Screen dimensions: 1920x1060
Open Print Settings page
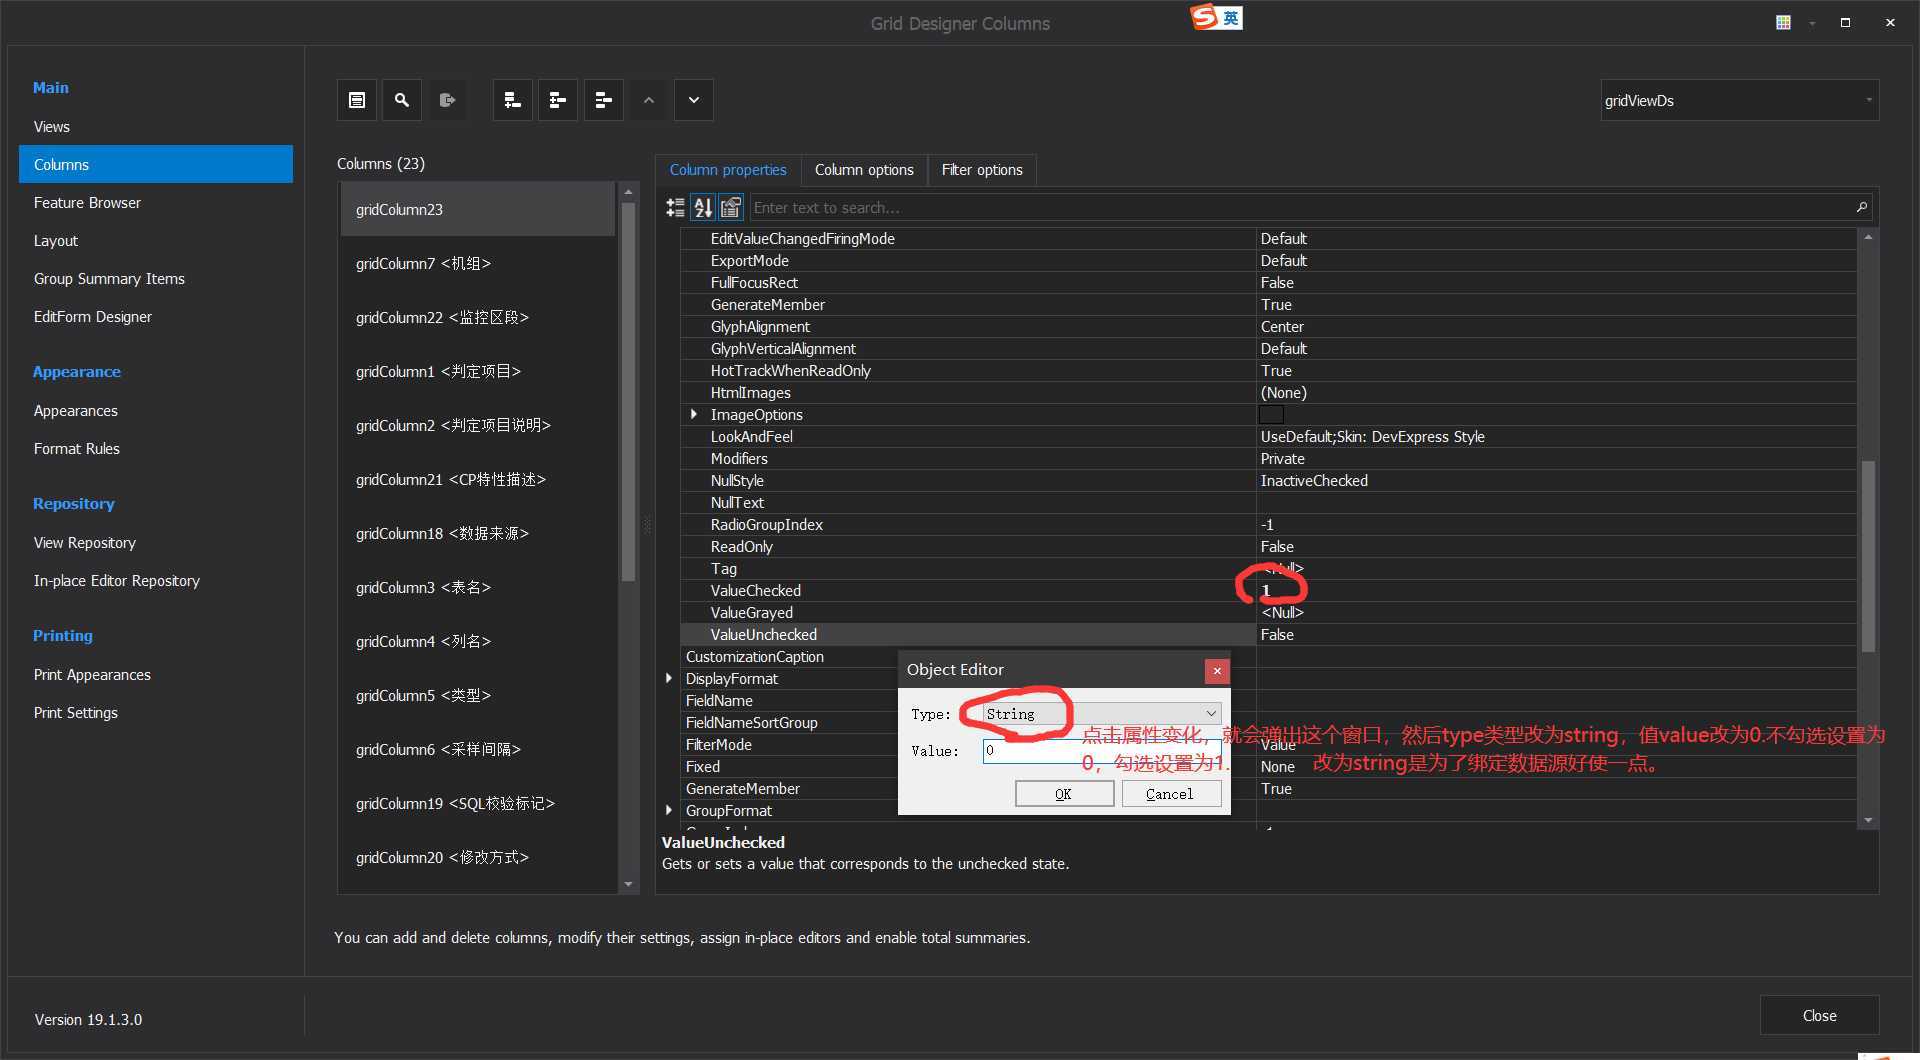coord(156,713)
